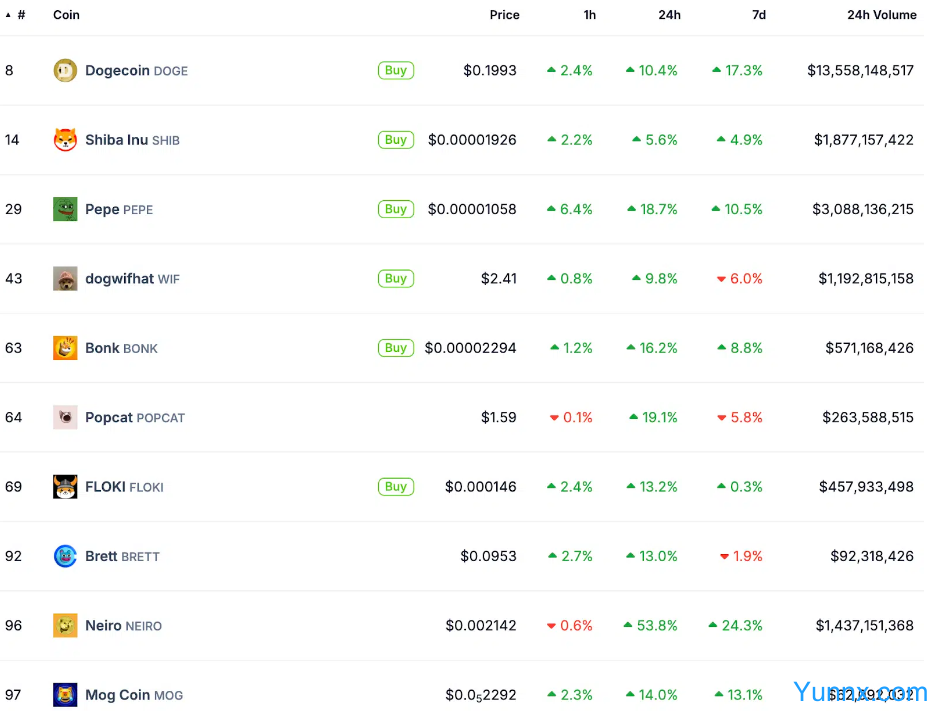
Task: Select Neiro price $0.002142
Action: tap(481, 625)
